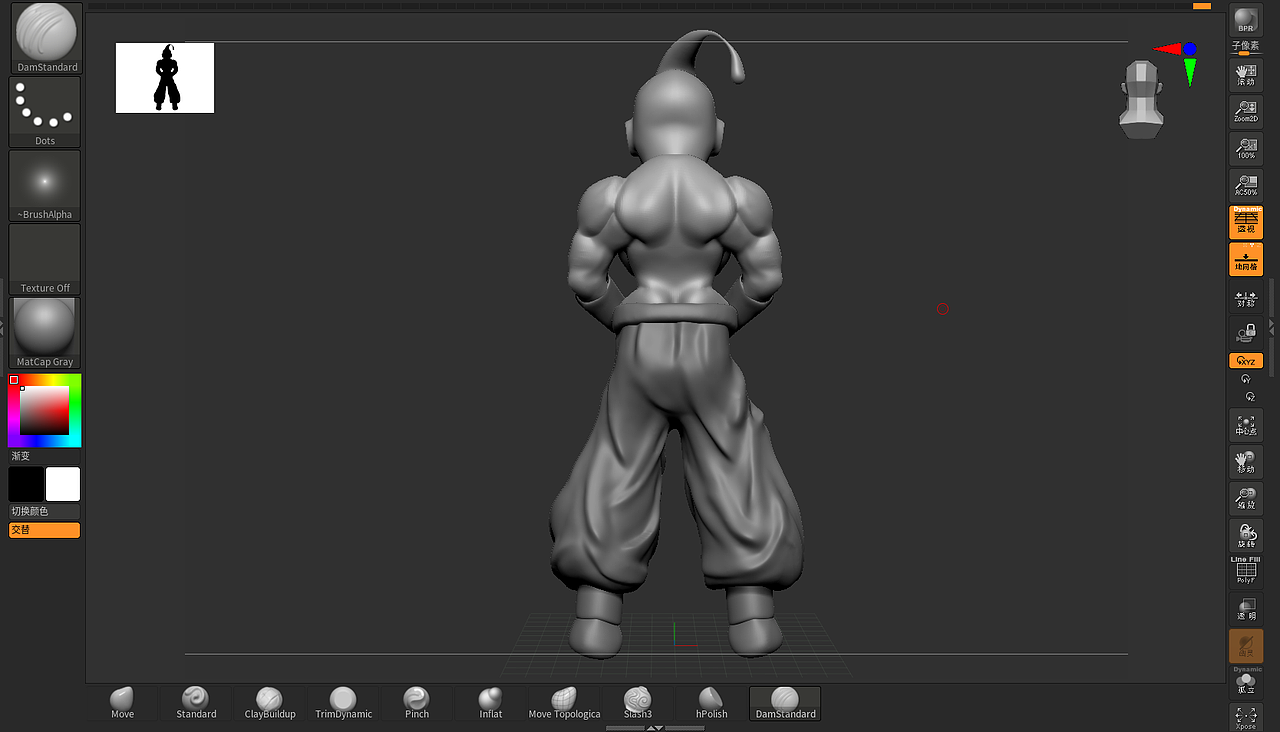Click the 渐变 gradient button
Screen dimensions: 1280x732
coord(45,456)
